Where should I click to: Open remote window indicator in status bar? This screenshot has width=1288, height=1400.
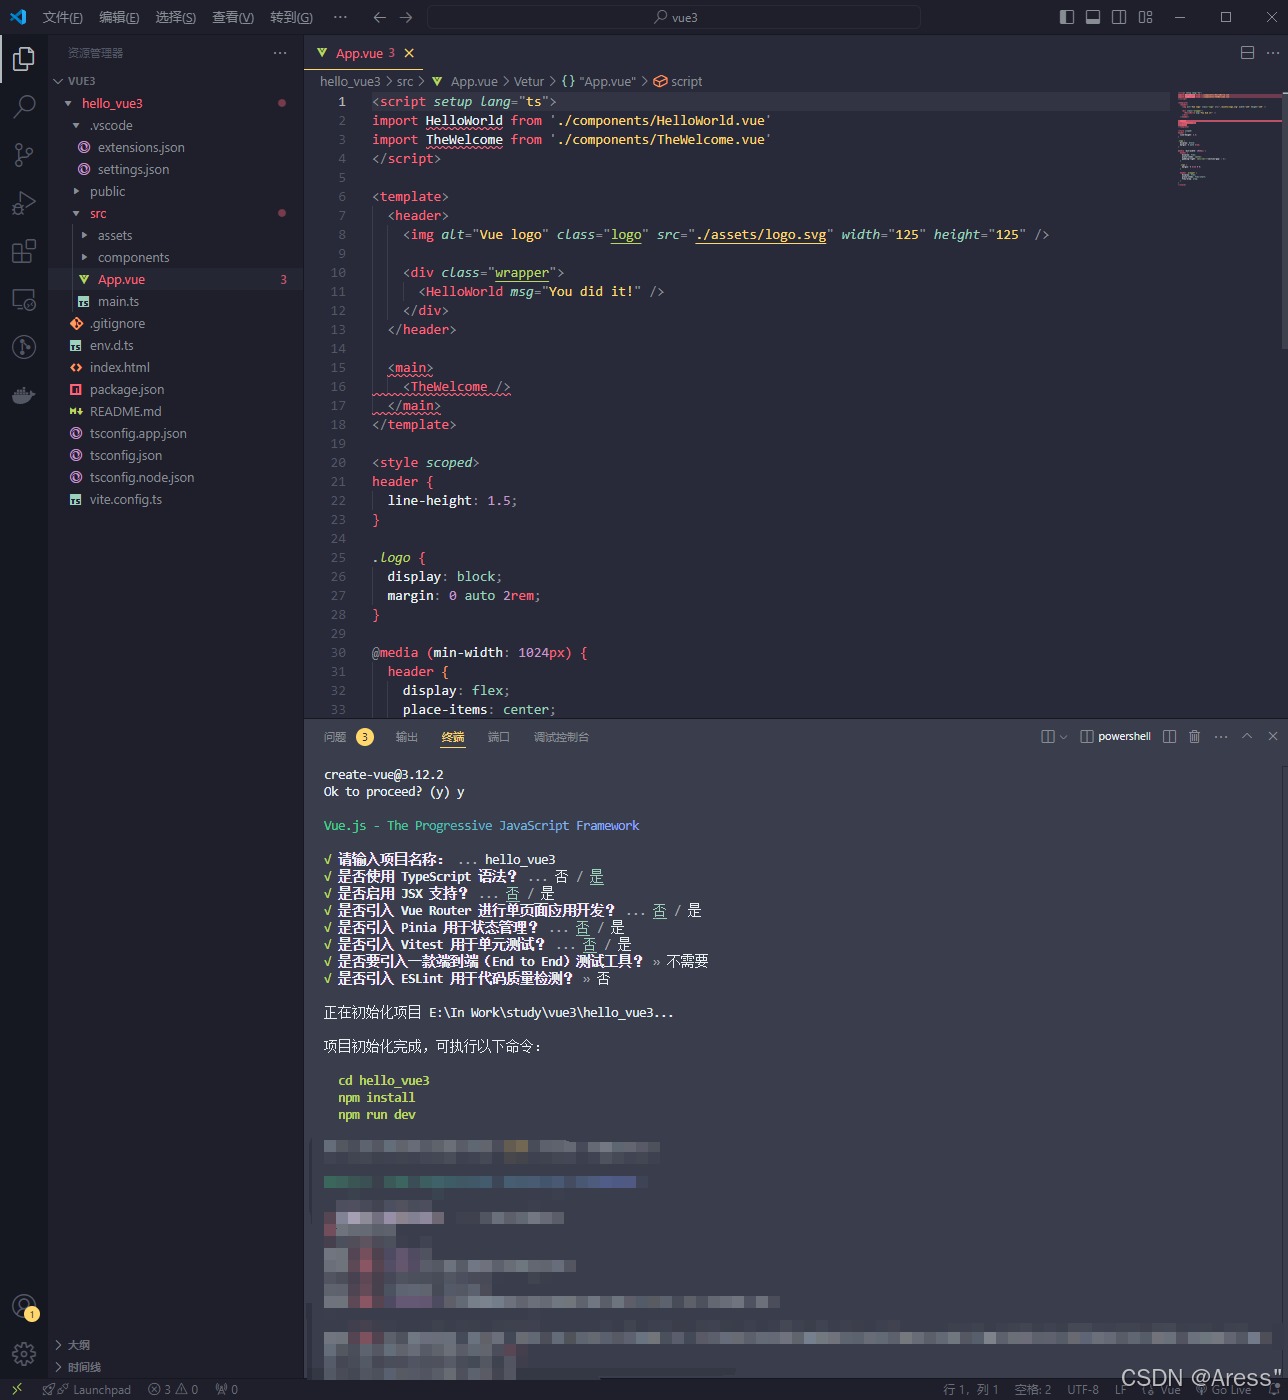point(17,1389)
